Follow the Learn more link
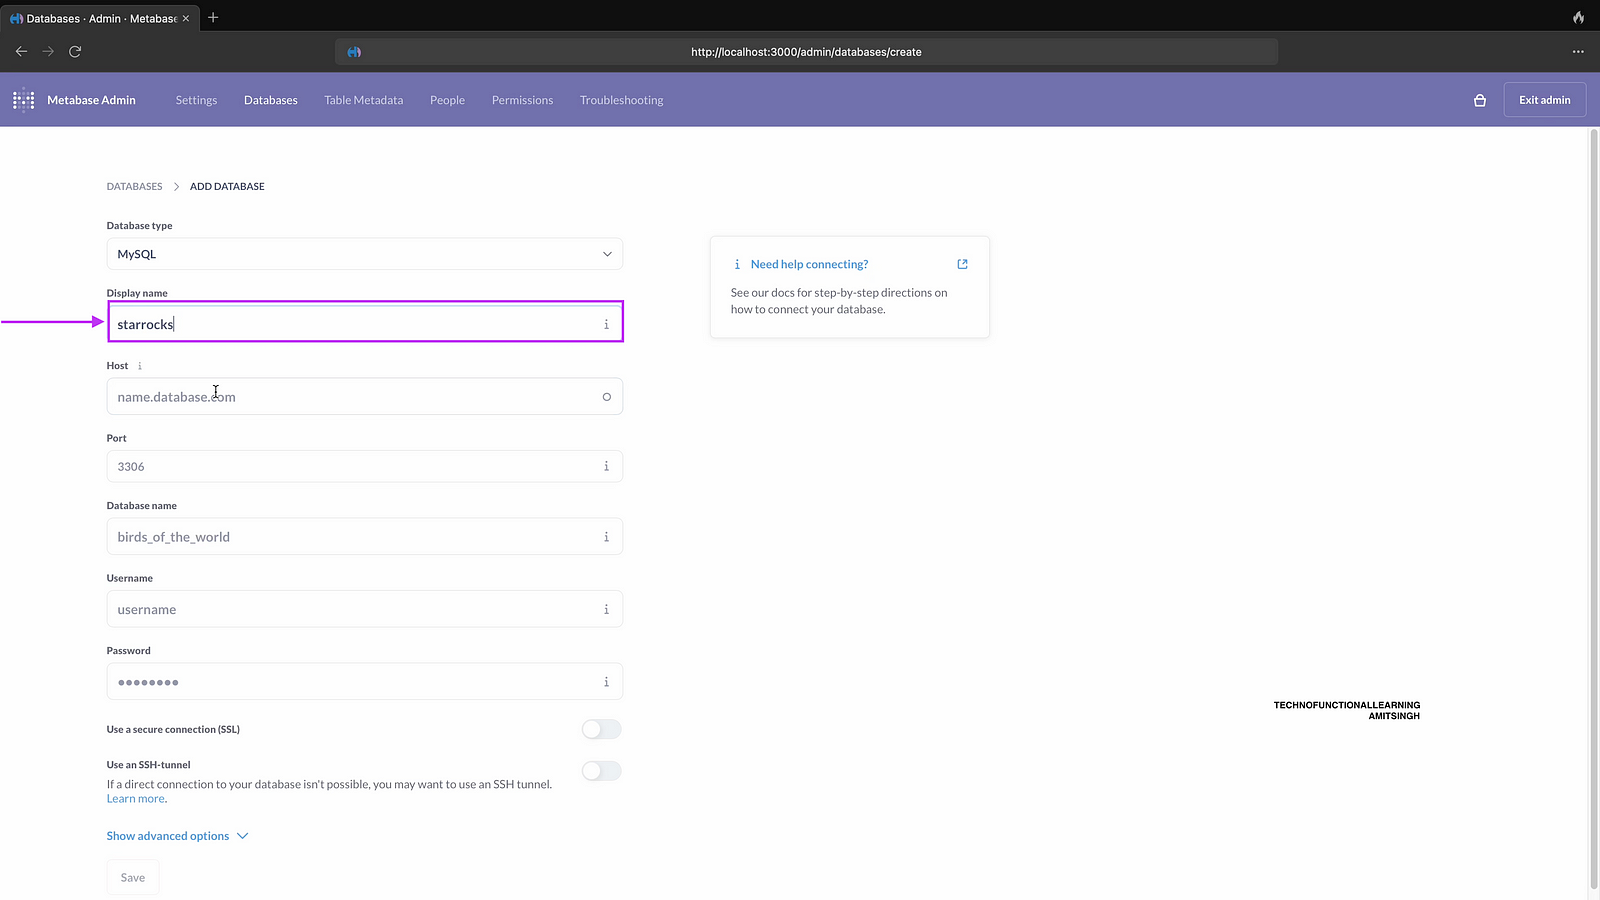The width and height of the screenshot is (1600, 900). coord(135,799)
